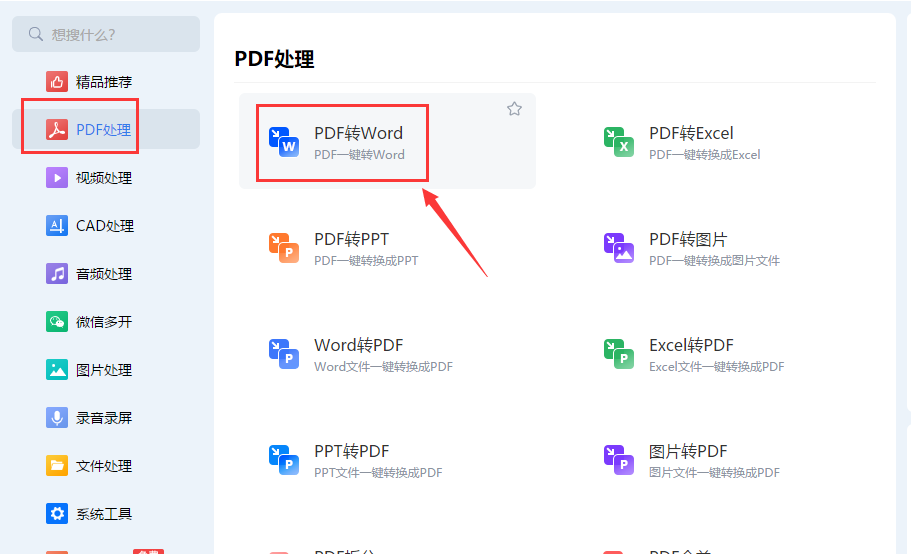
Task: Select the PDF处理 sidebar label
Action: point(103,129)
